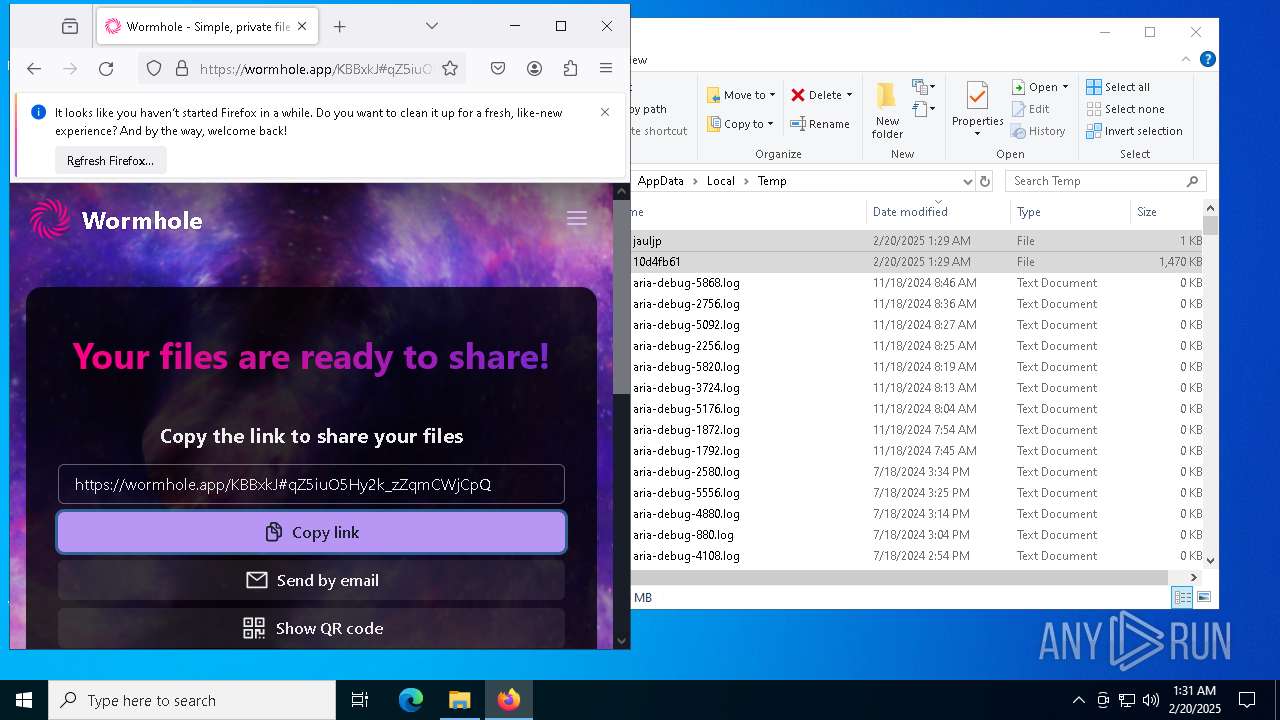Image resolution: width=1280 pixels, height=720 pixels.
Task: Open the Pocket save icon
Action: pyautogui.click(x=498, y=68)
